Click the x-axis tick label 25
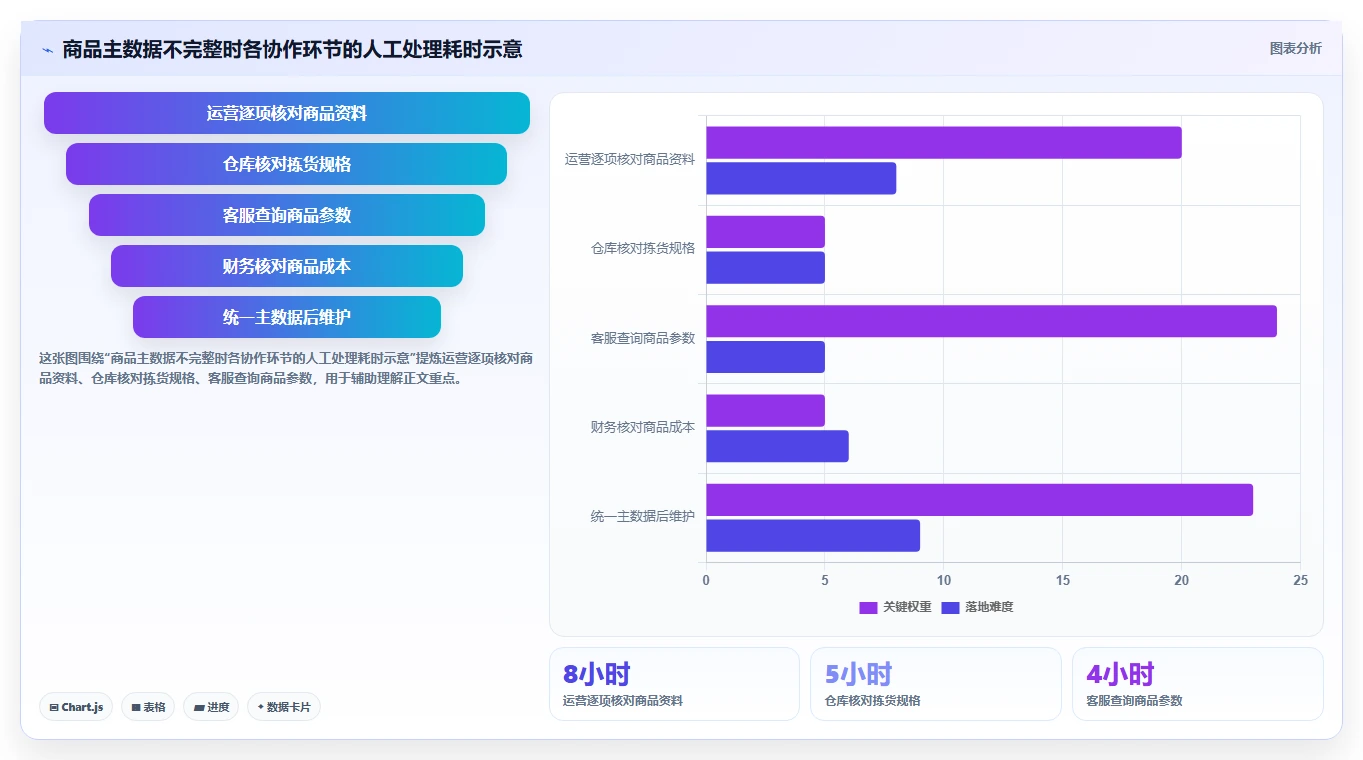 (x=1300, y=580)
